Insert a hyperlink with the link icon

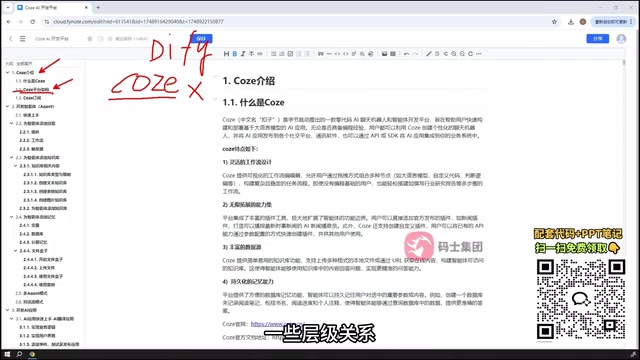click(x=260, y=54)
